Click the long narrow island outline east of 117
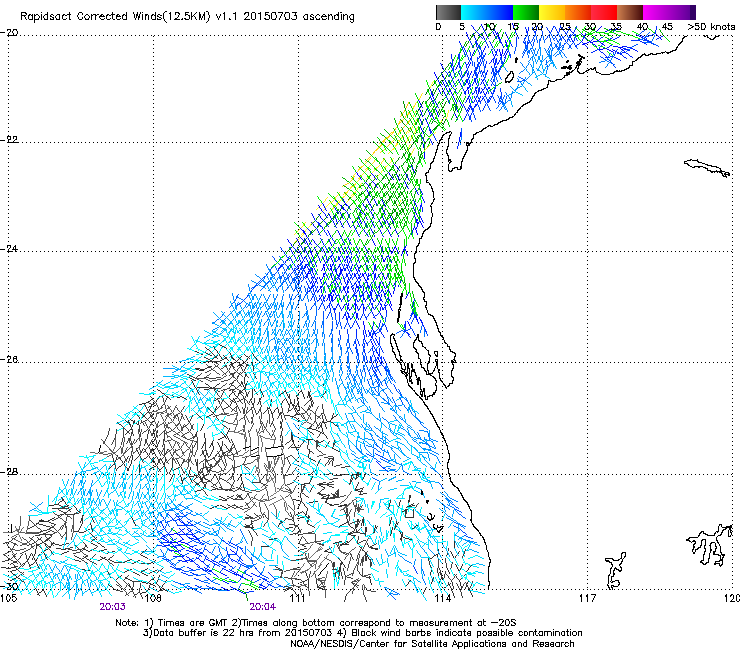 [707, 168]
